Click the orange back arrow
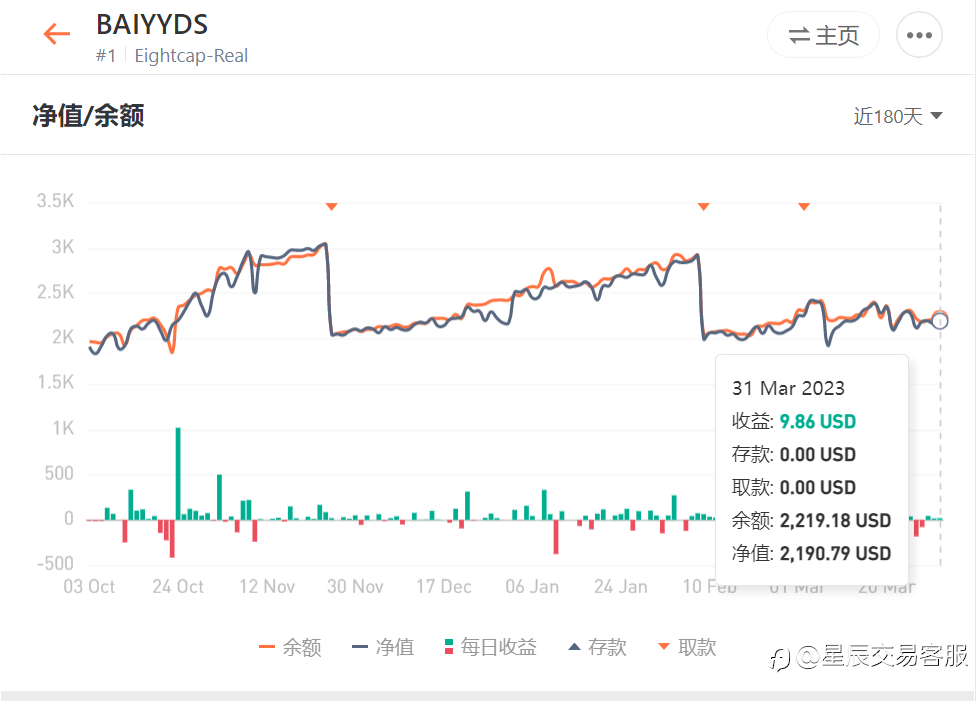 pyautogui.click(x=57, y=34)
